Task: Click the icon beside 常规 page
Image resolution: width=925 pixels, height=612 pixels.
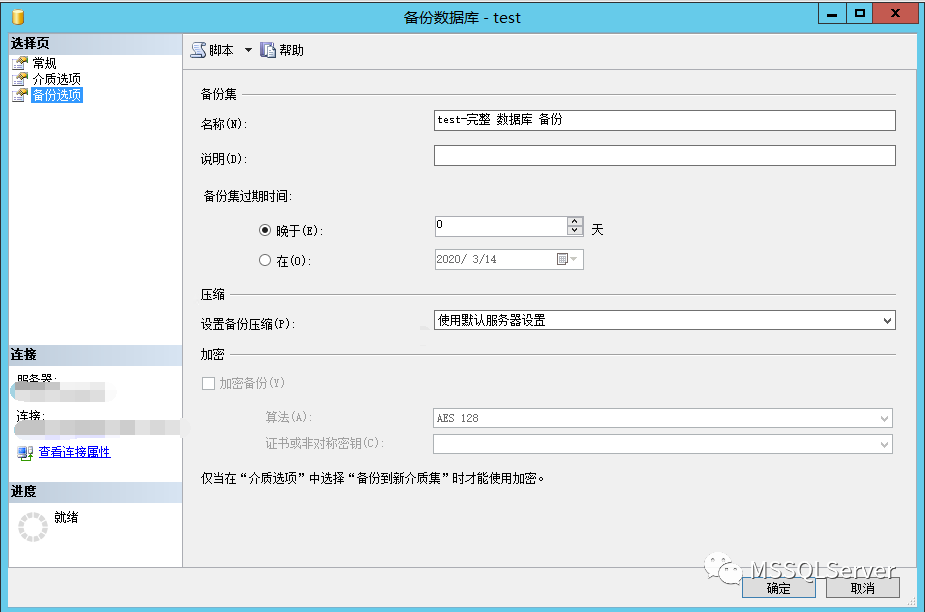Action: (x=21, y=63)
